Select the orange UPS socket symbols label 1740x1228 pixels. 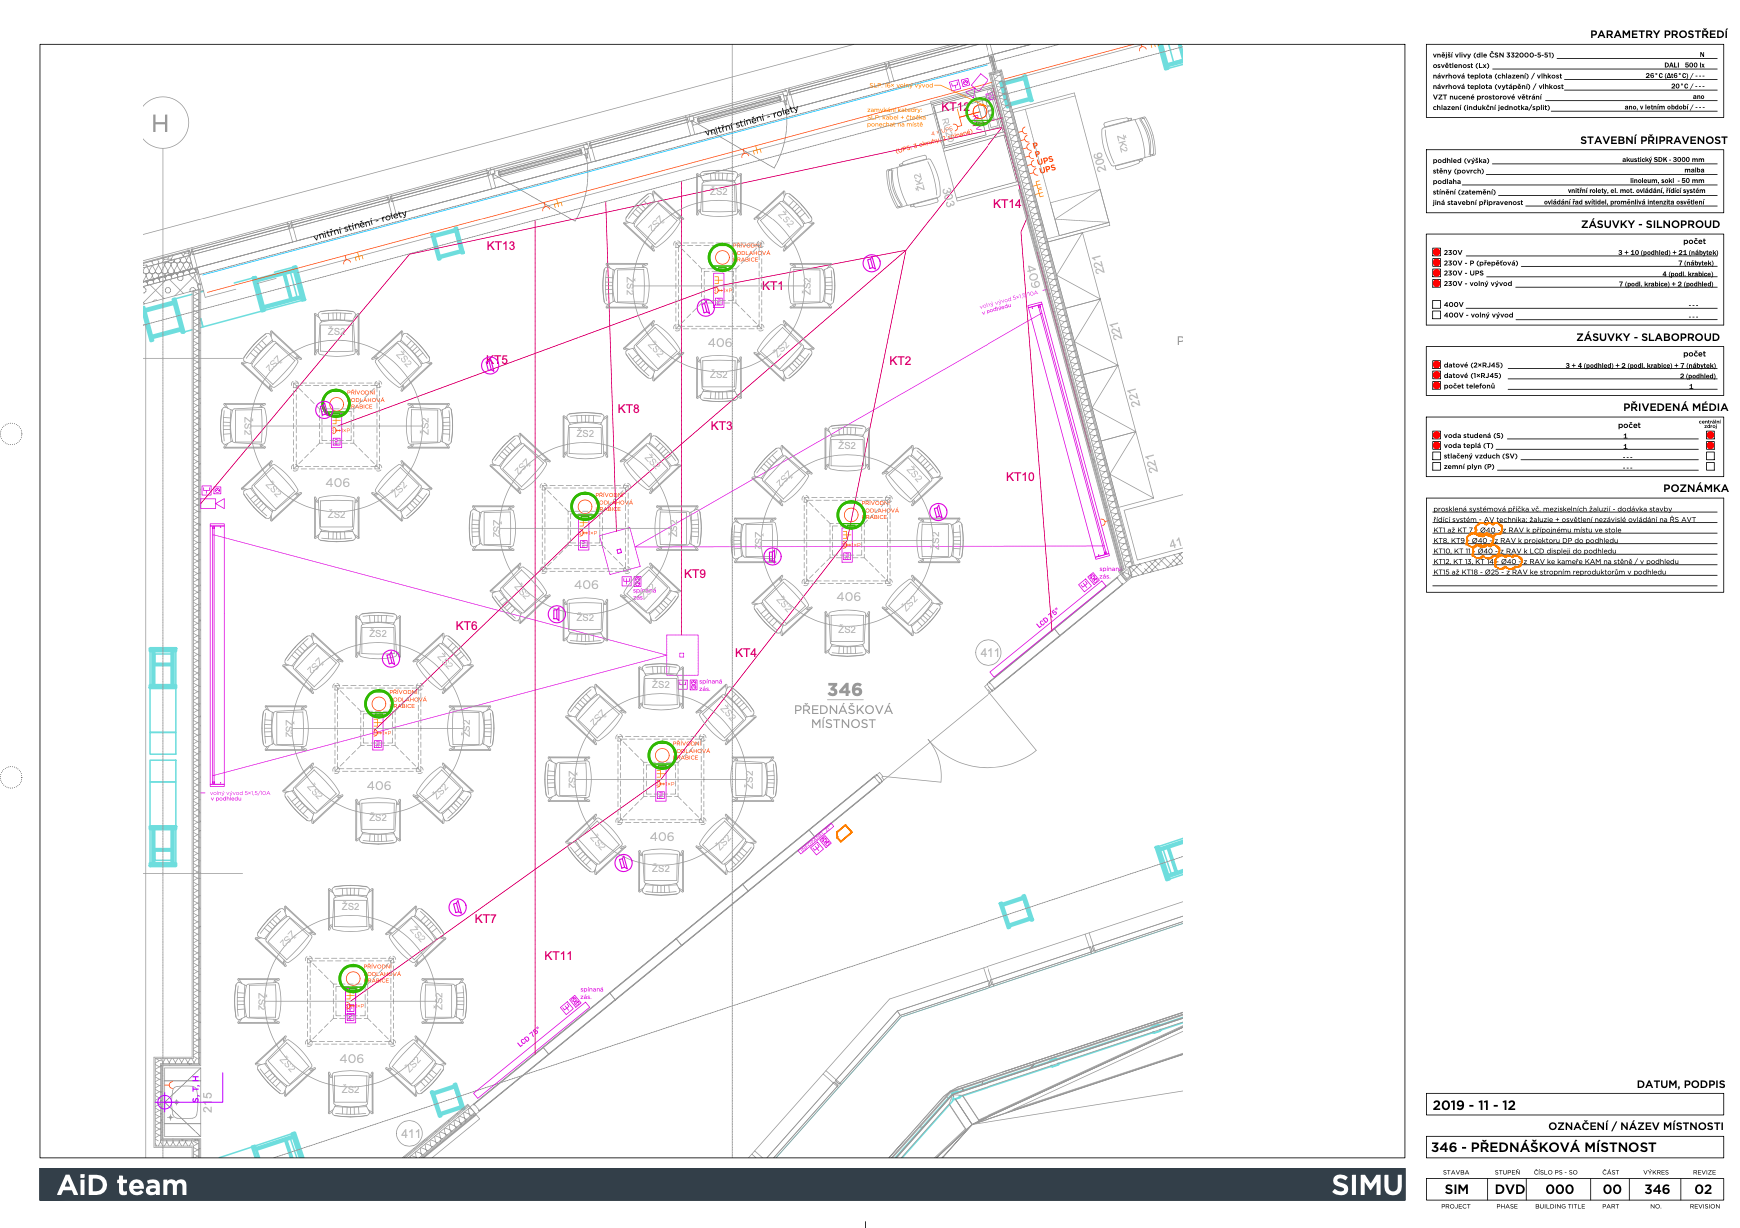[1045, 164]
